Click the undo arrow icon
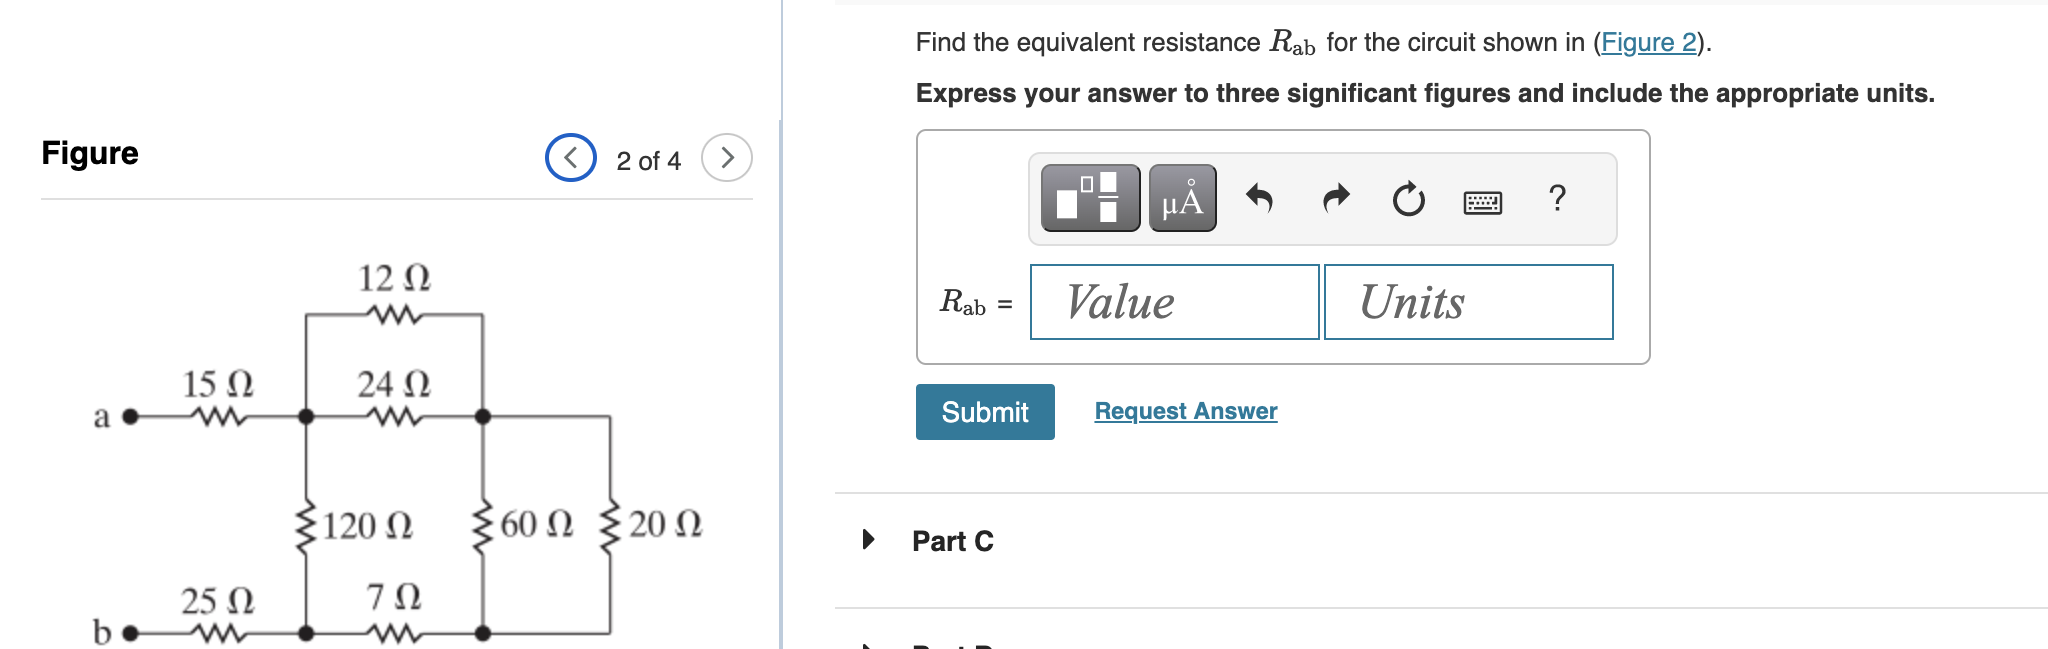Image resolution: width=2048 pixels, height=649 pixels. [x=1259, y=198]
